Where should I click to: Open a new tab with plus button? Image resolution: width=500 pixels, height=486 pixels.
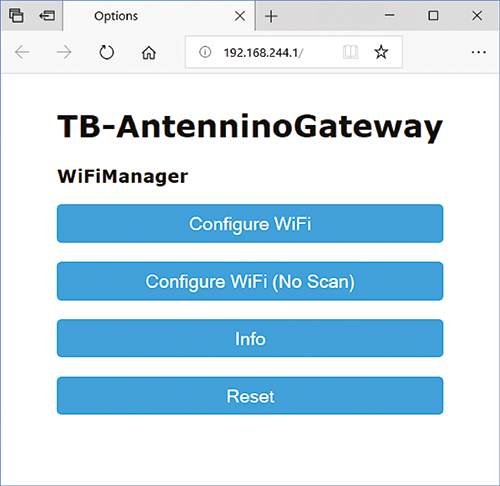point(271,16)
